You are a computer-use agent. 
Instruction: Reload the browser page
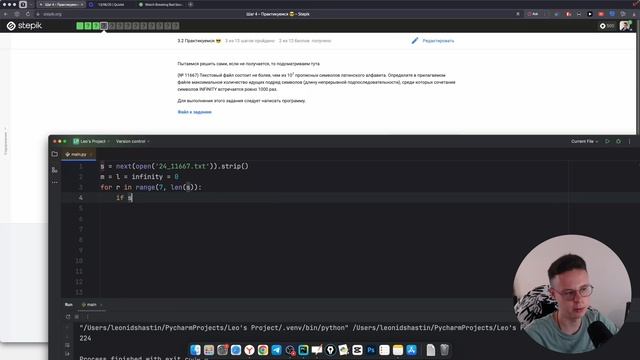pos(28,14)
